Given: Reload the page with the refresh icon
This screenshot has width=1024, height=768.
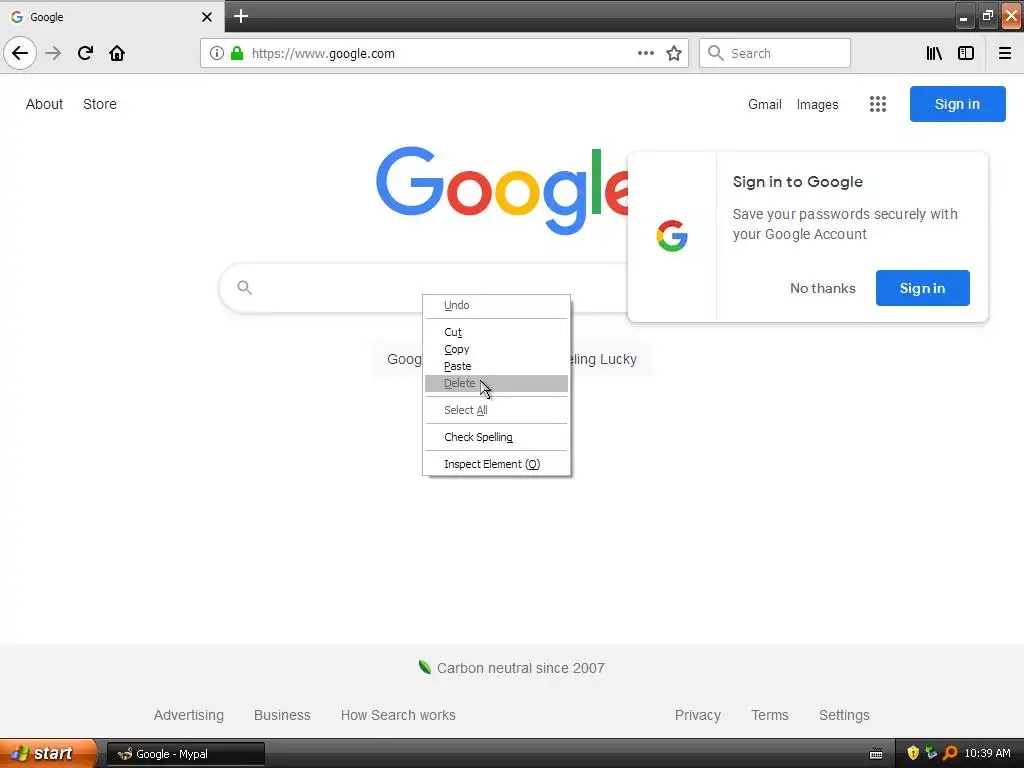Looking at the screenshot, I should 85,53.
